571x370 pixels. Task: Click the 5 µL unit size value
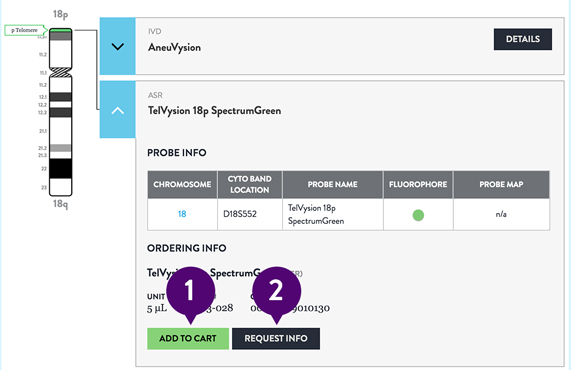point(157,308)
